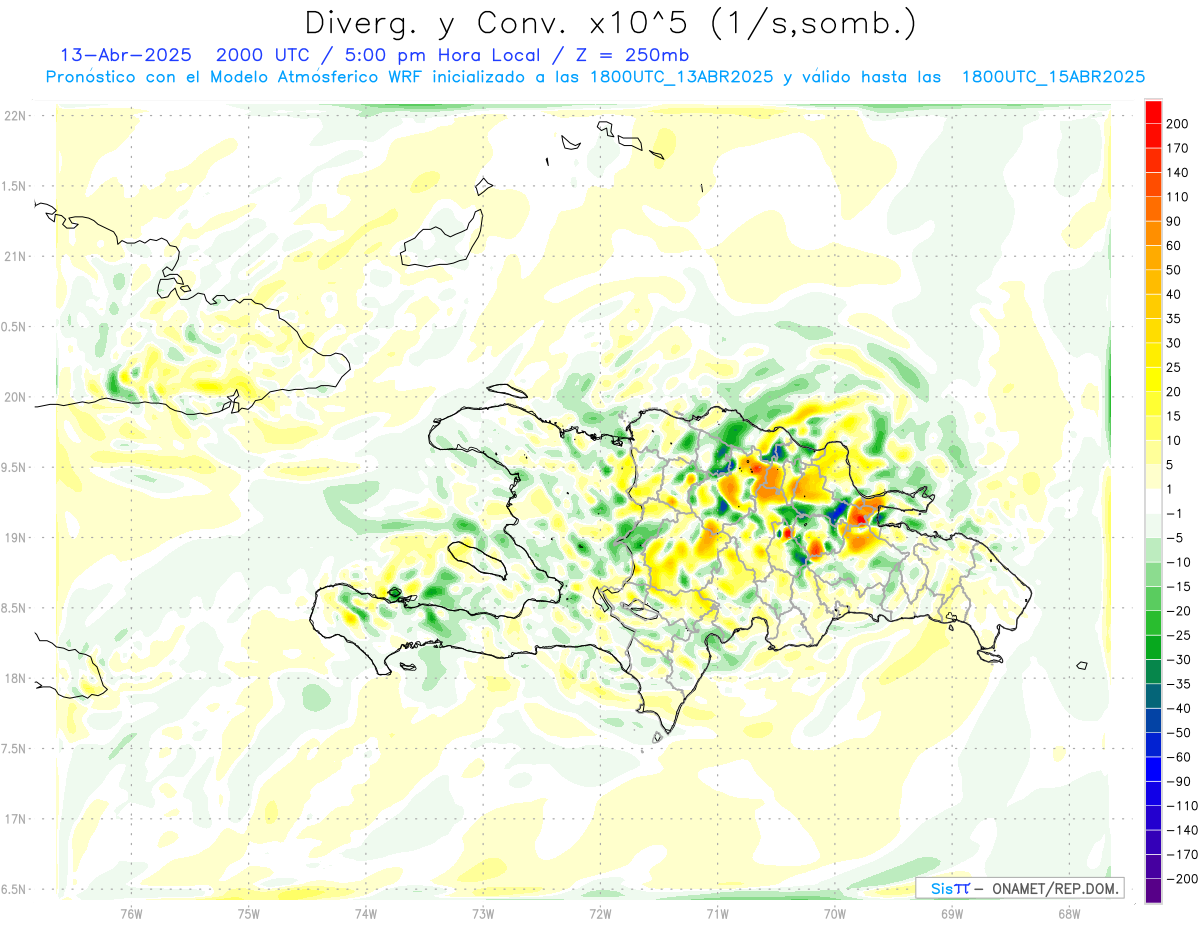This screenshot has height=927, width=1200.
Task: Click the '76W' longitude label
Action: click(x=131, y=913)
